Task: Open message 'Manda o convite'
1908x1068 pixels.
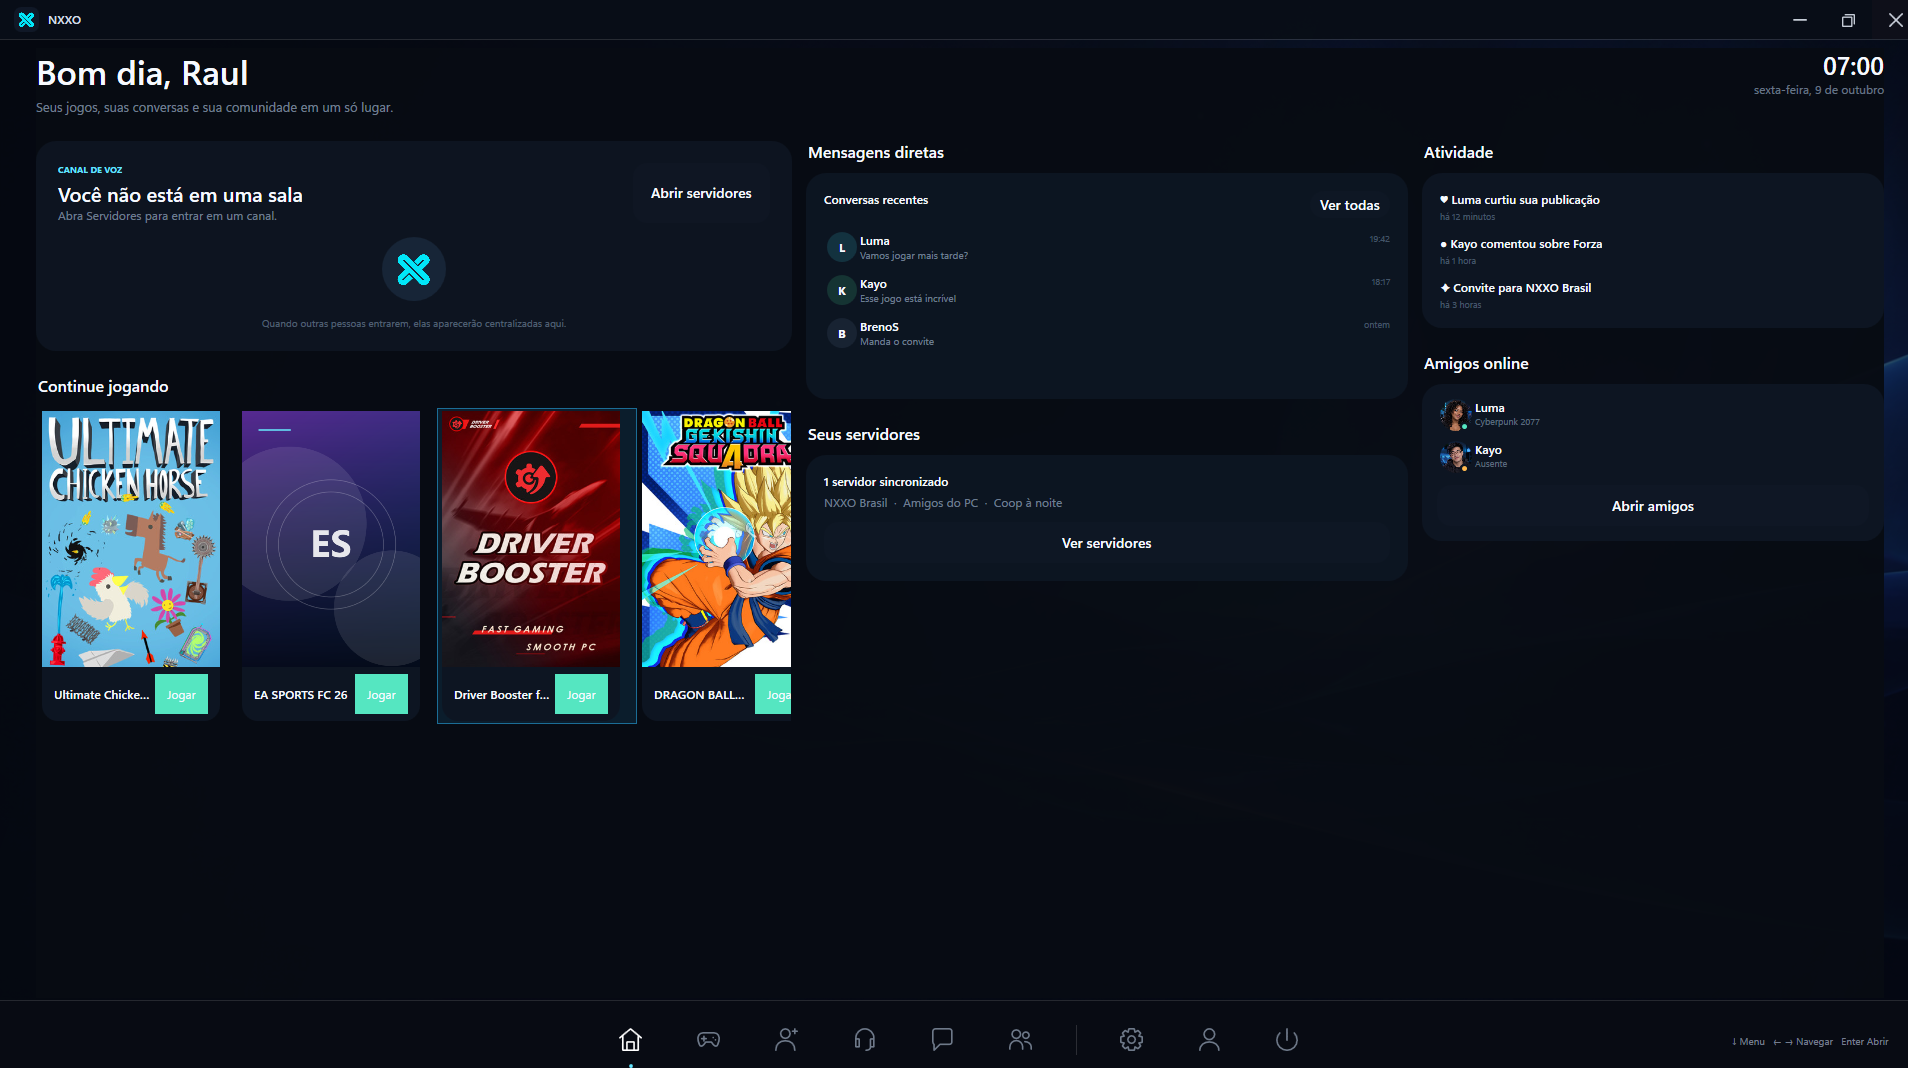Action: (897, 342)
